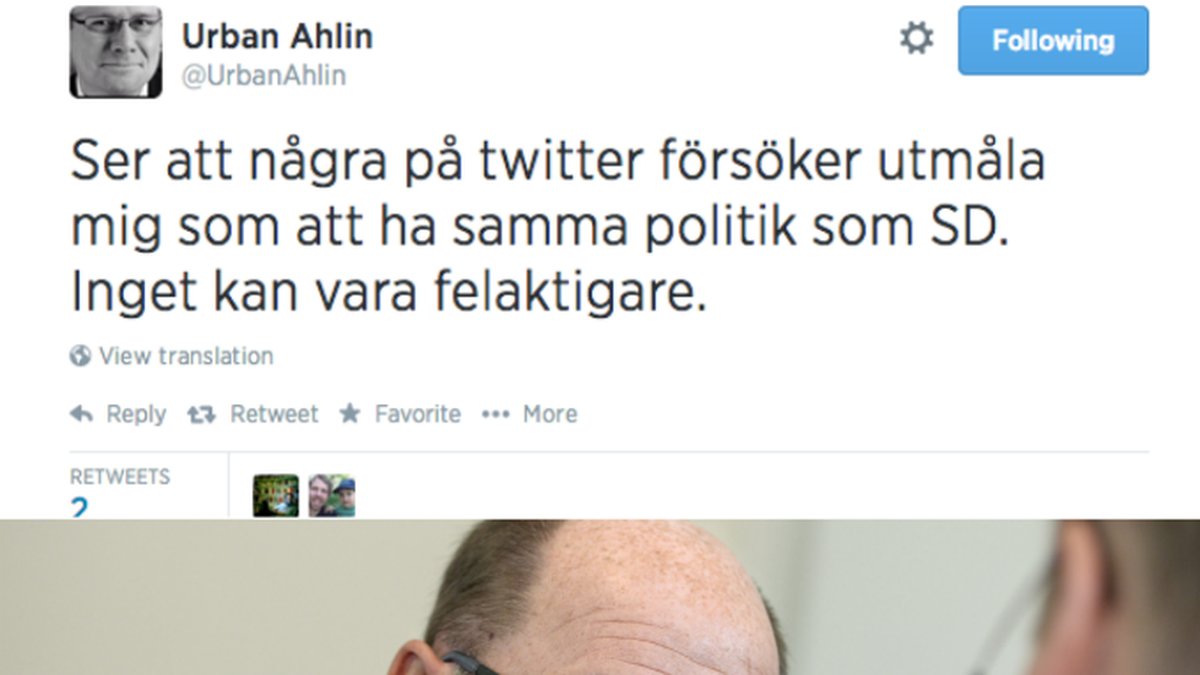Click the Following button
The image size is (1200, 675).
pyautogui.click(x=1053, y=41)
